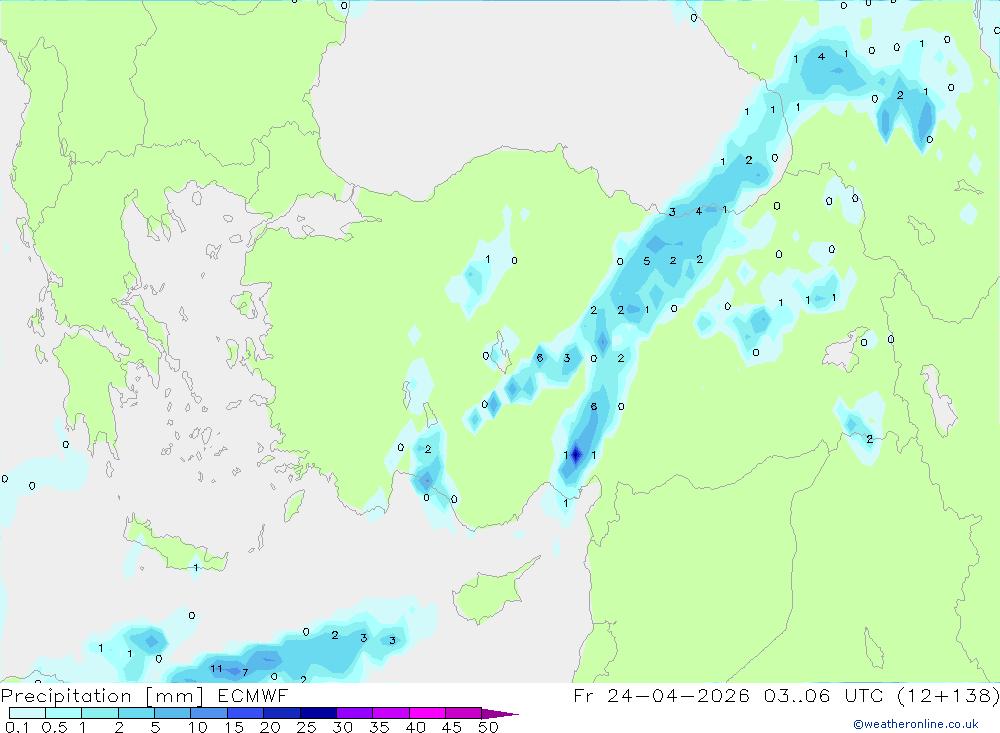Screen dimensions: 1000x733
Task: Click the 0.1–0.5 mm legend color swatch
Action: coord(27,713)
